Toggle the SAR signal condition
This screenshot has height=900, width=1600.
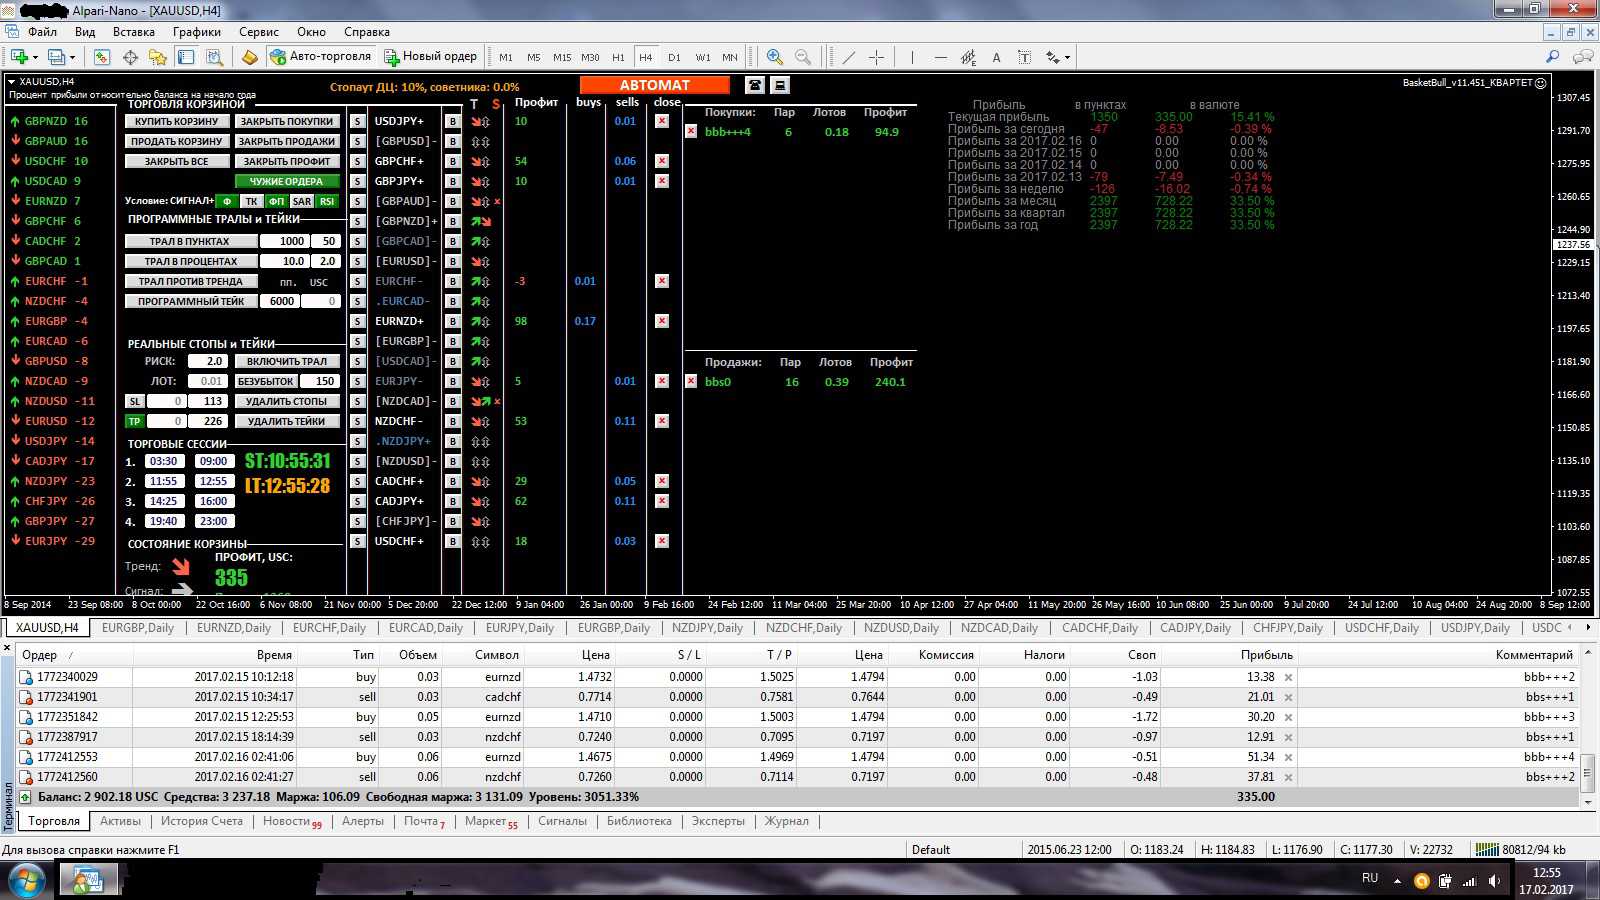pos(302,201)
